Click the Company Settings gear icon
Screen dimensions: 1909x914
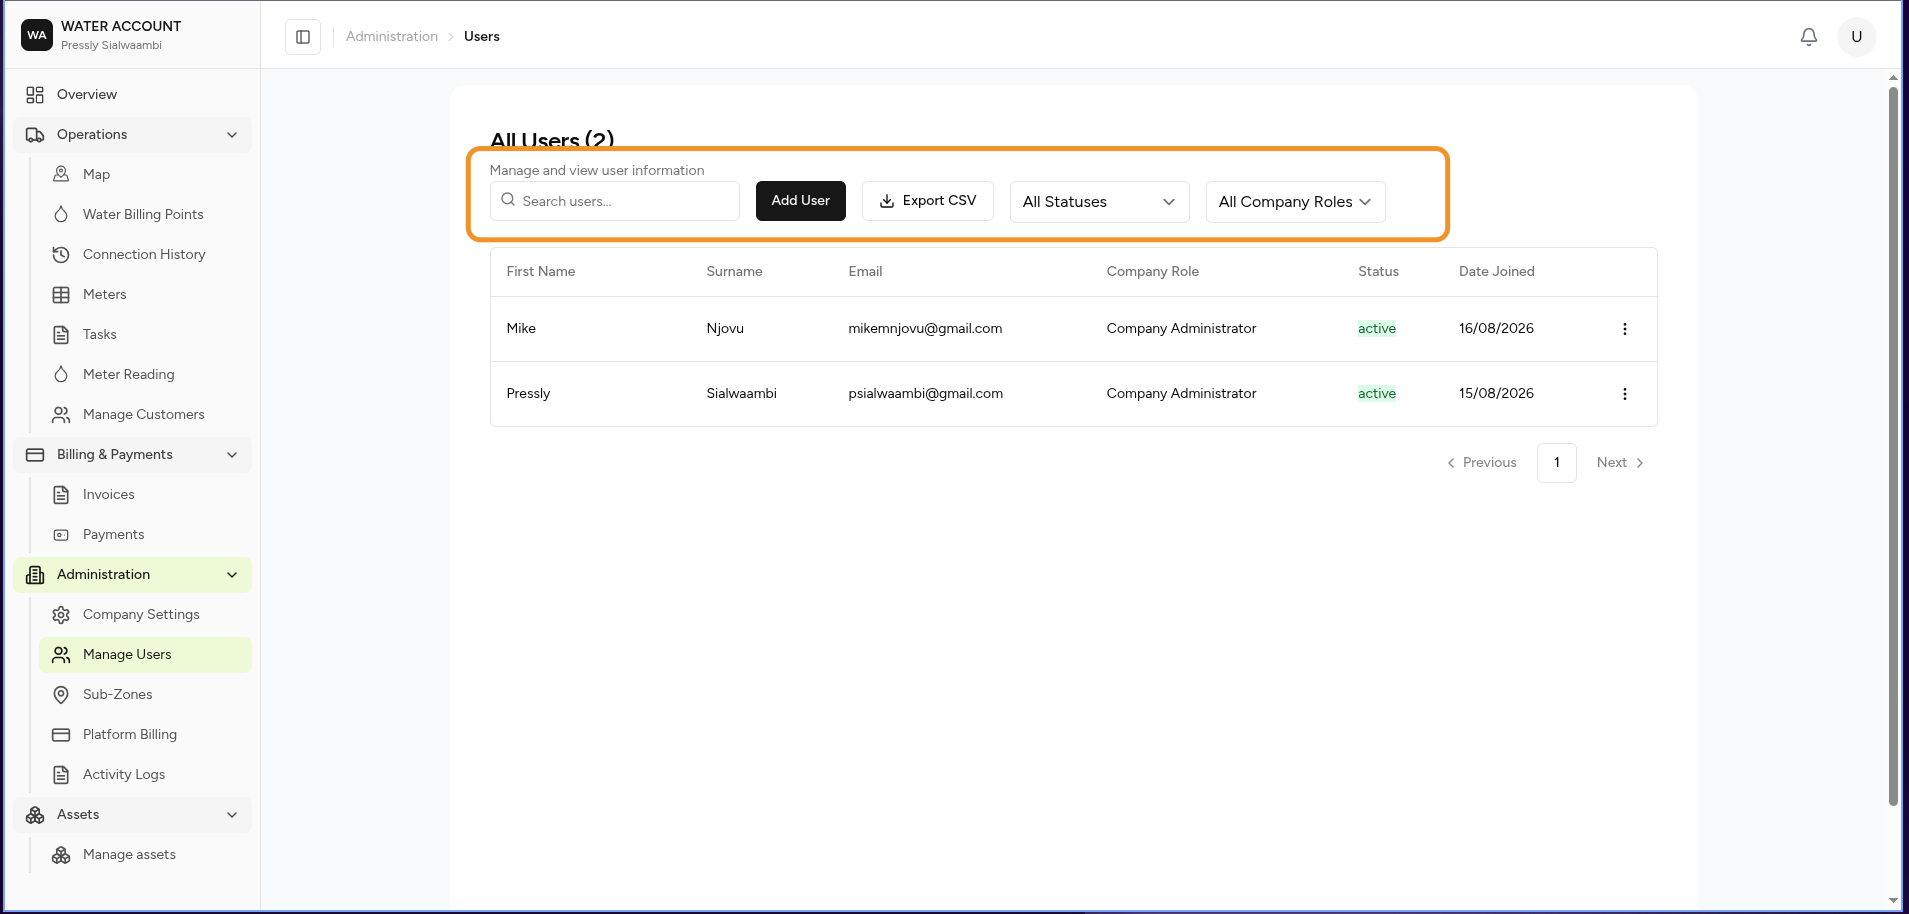pyautogui.click(x=61, y=614)
